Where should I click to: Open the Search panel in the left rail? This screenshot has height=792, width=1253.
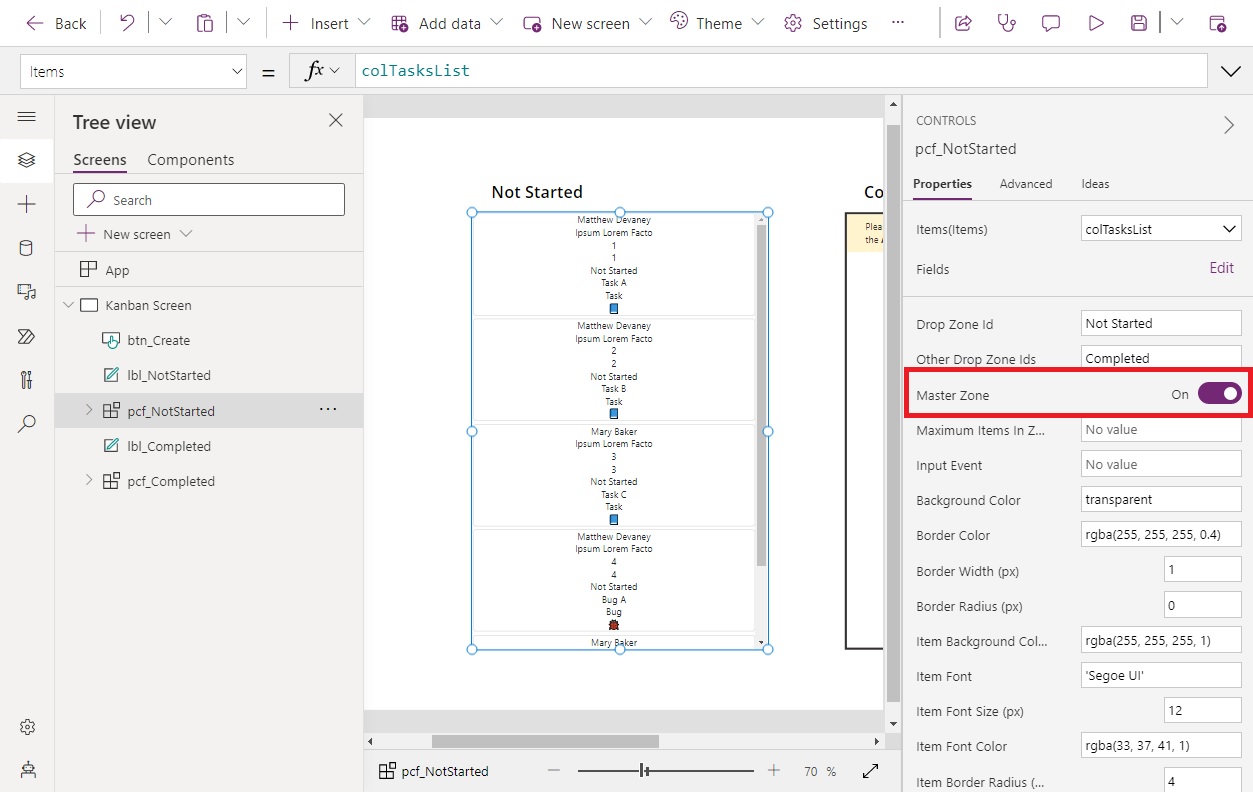point(27,424)
